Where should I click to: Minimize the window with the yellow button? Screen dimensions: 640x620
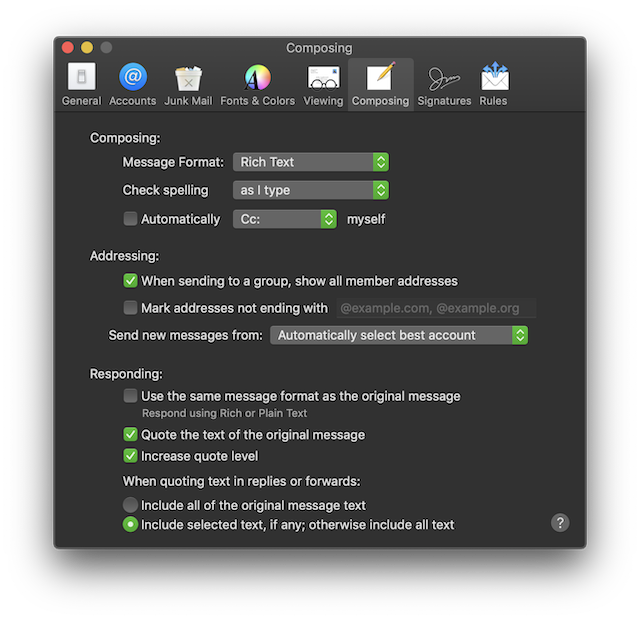pyautogui.click(x=87, y=47)
